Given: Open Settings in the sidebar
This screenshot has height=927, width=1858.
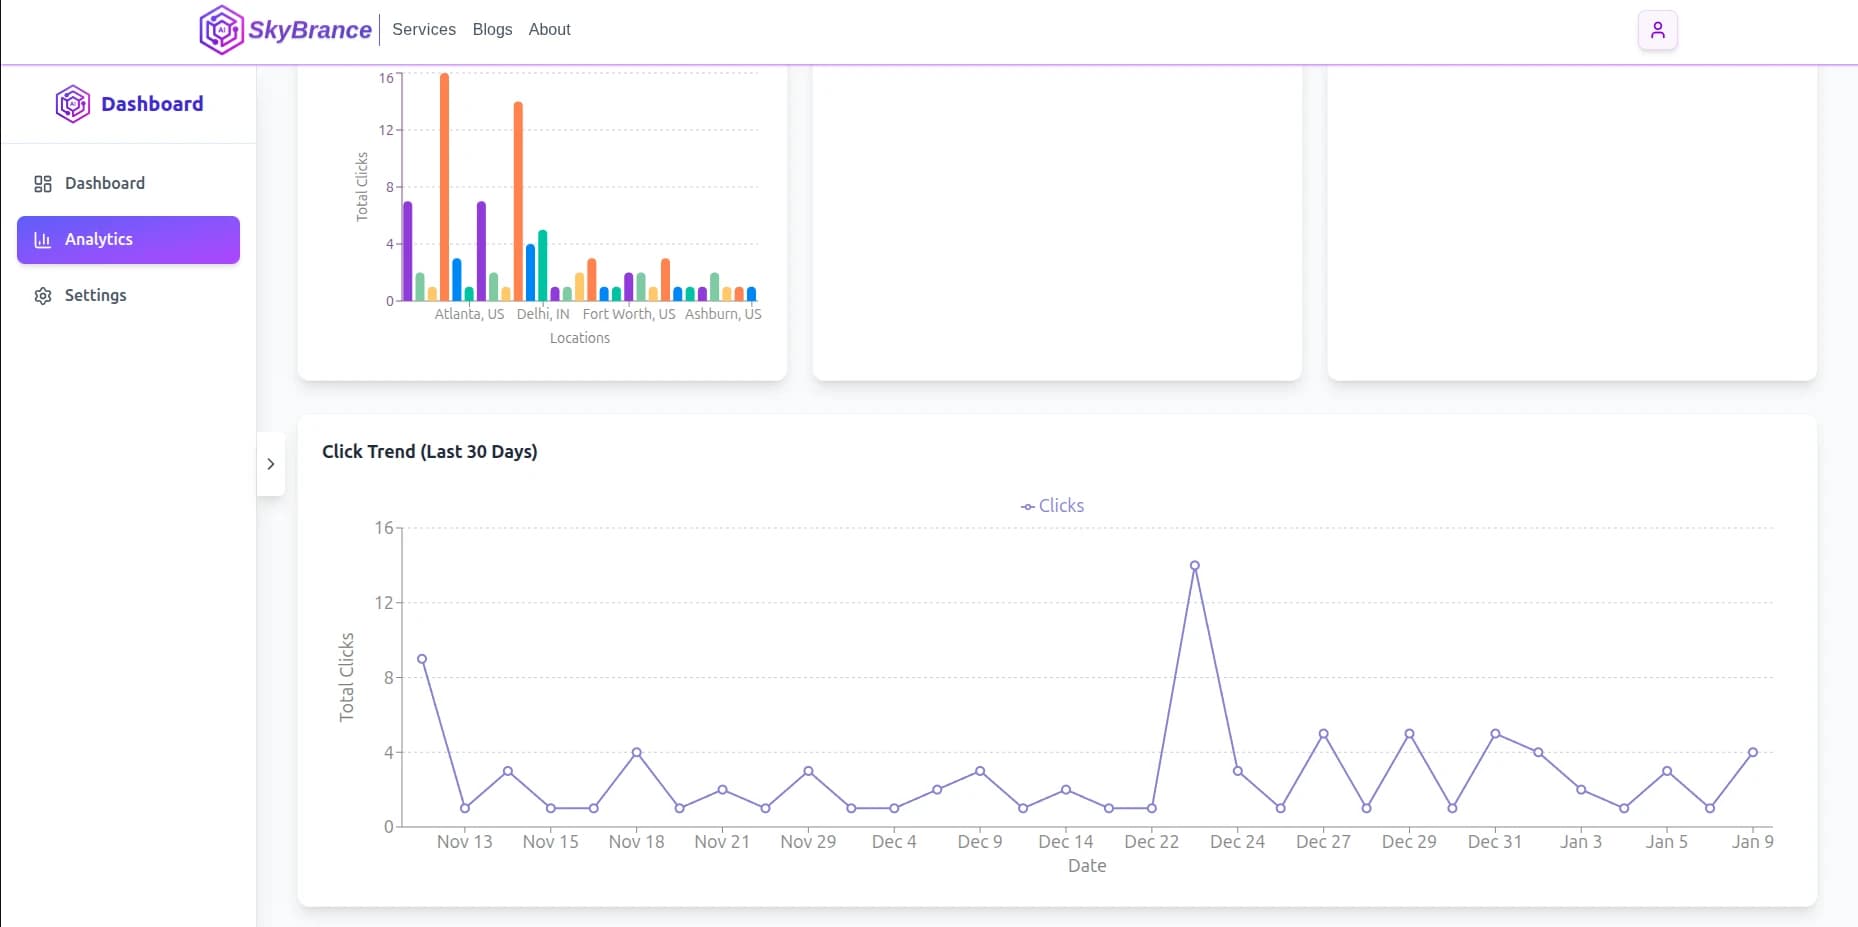Looking at the screenshot, I should coord(96,296).
